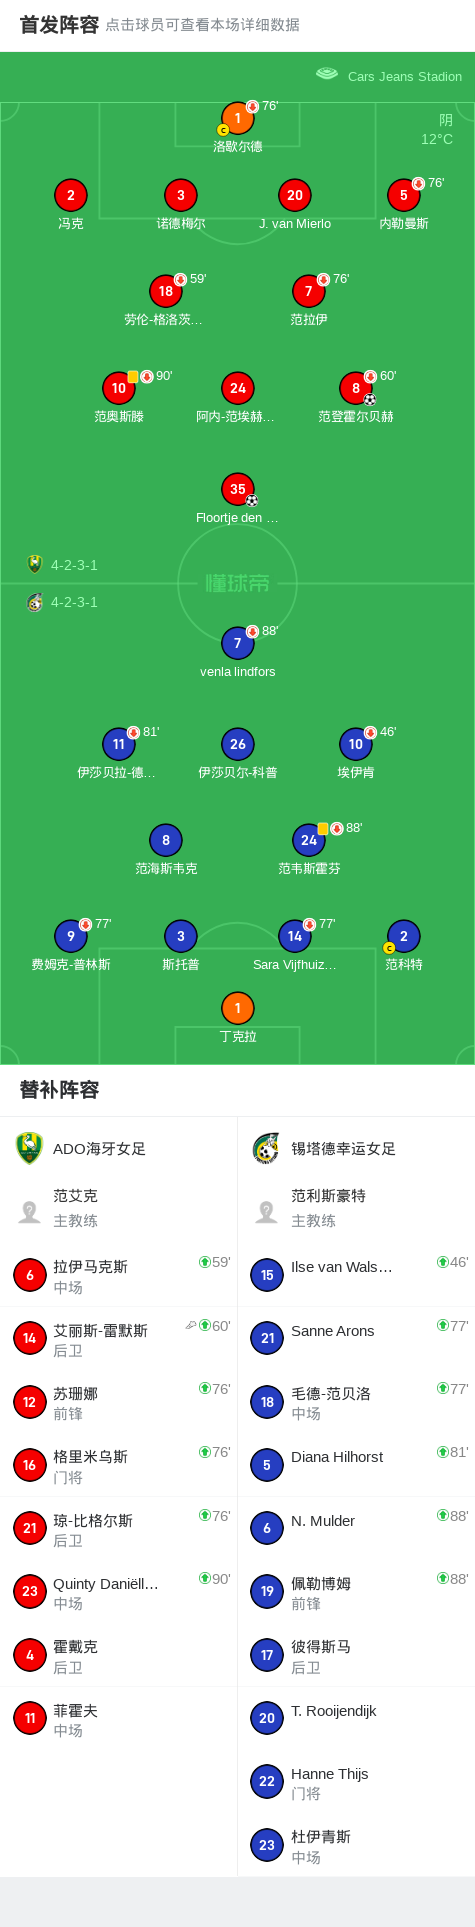The image size is (475, 1927).
Task: Open substitute Hanne Thijs goalkeeper entry
Action: coord(356,1782)
